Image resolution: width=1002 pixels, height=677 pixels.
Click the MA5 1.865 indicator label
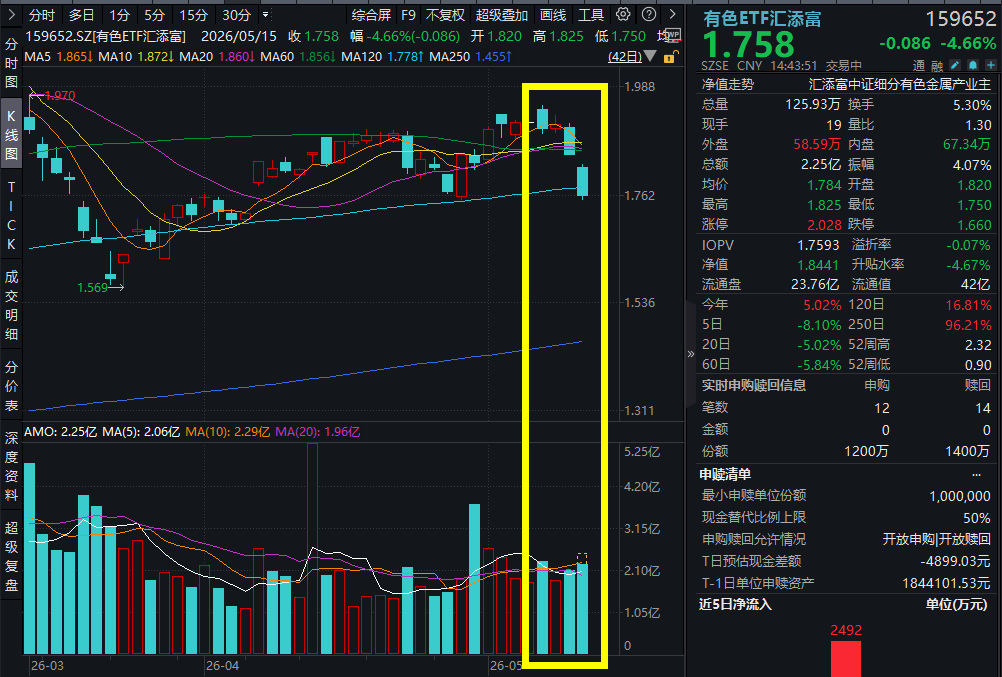tap(59, 57)
